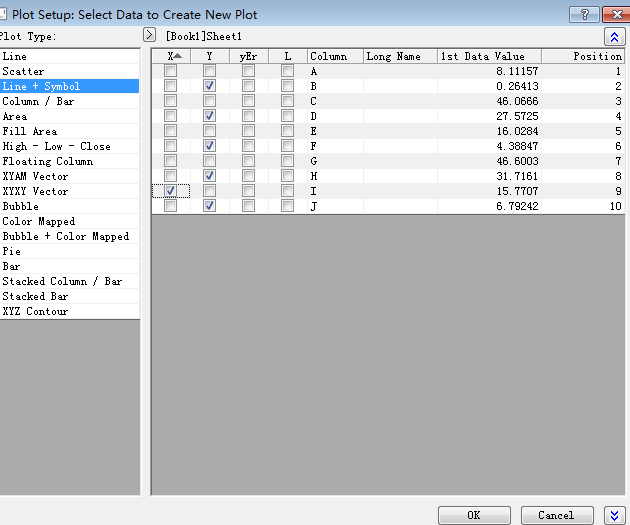
Task: Select Pie plot type
Action: tap(70, 251)
